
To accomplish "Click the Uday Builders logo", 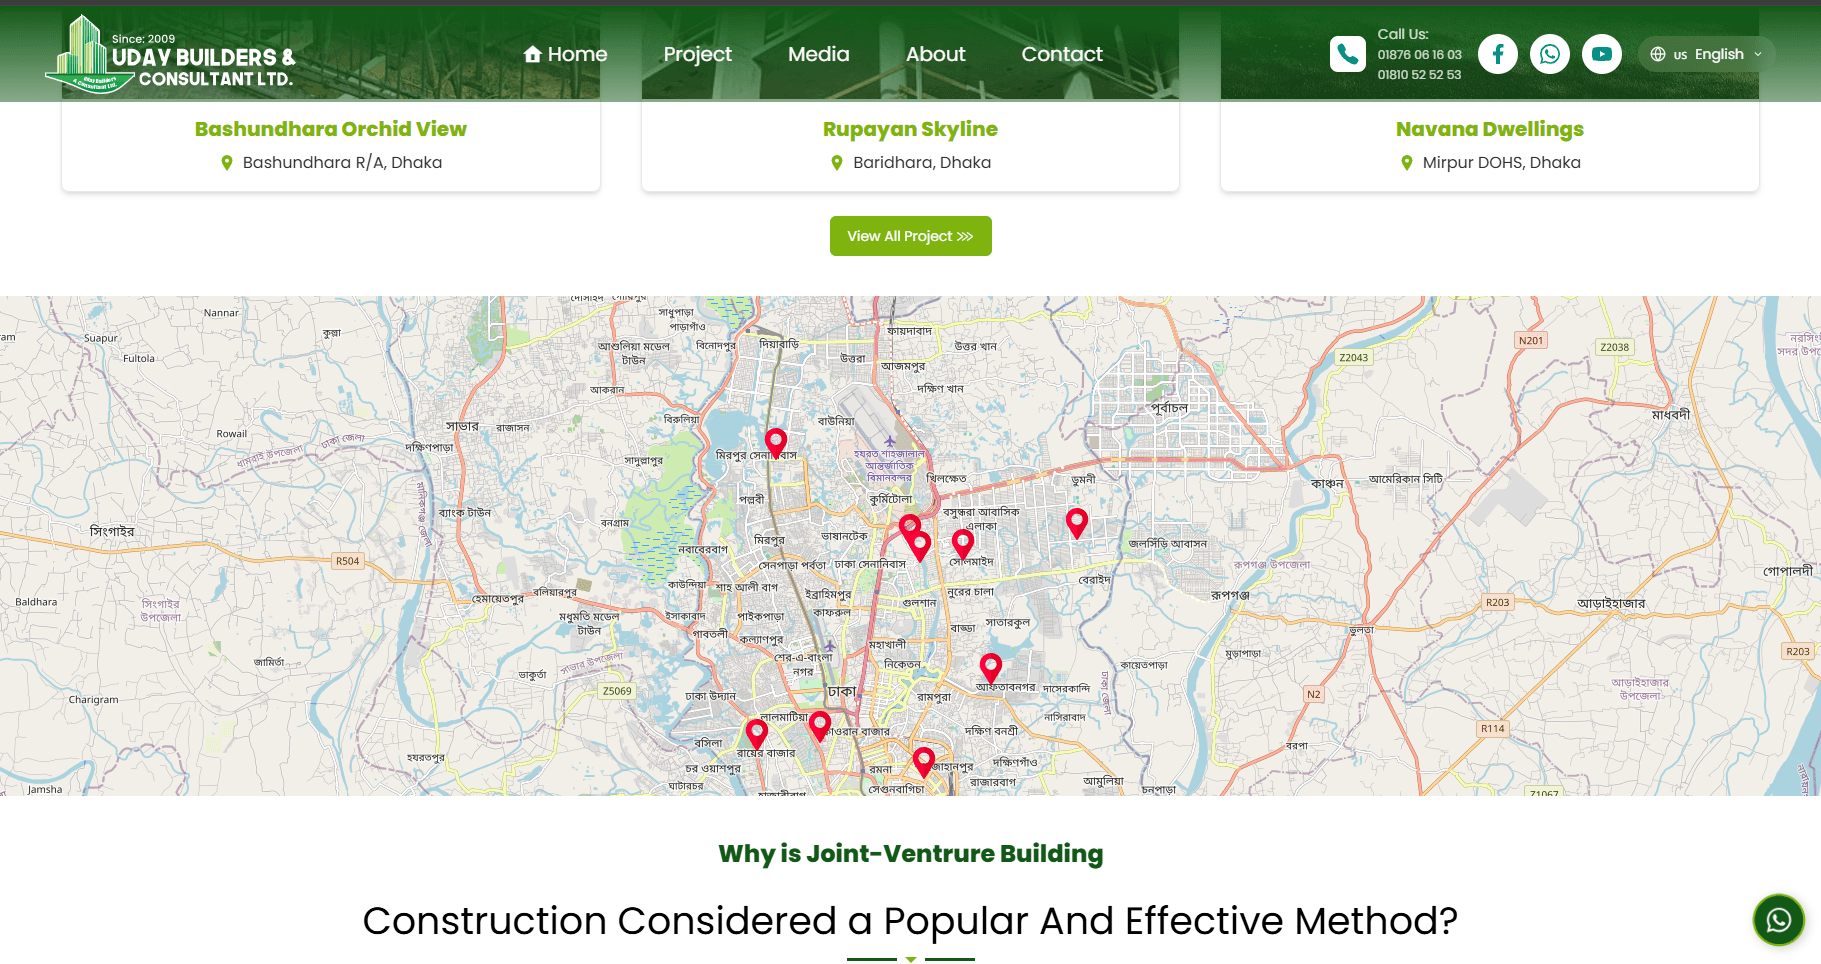I will 170,55.
